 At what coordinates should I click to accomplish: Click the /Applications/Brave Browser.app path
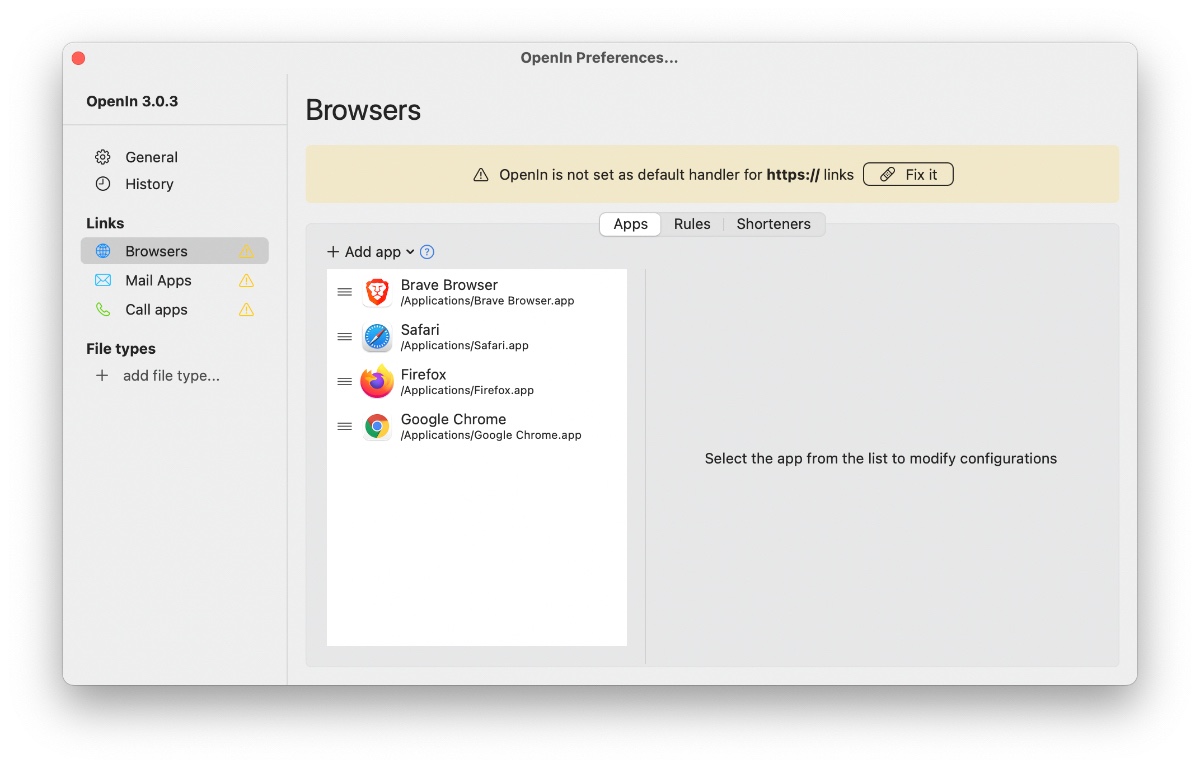click(x=487, y=301)
